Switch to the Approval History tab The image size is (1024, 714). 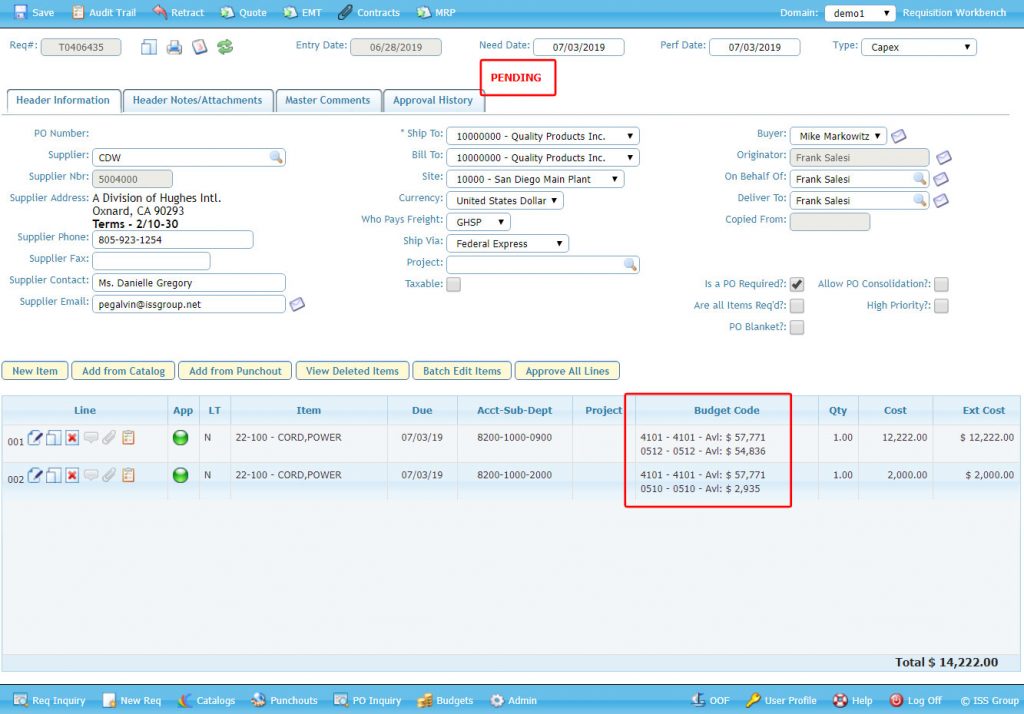[x=434, y=100]
